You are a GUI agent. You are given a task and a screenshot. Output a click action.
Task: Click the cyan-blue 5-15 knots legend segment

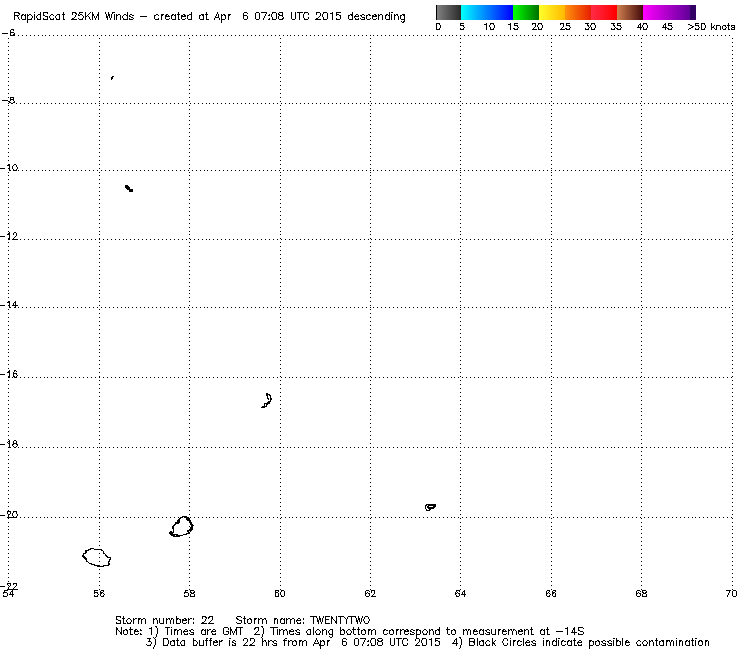pos(487,12)
